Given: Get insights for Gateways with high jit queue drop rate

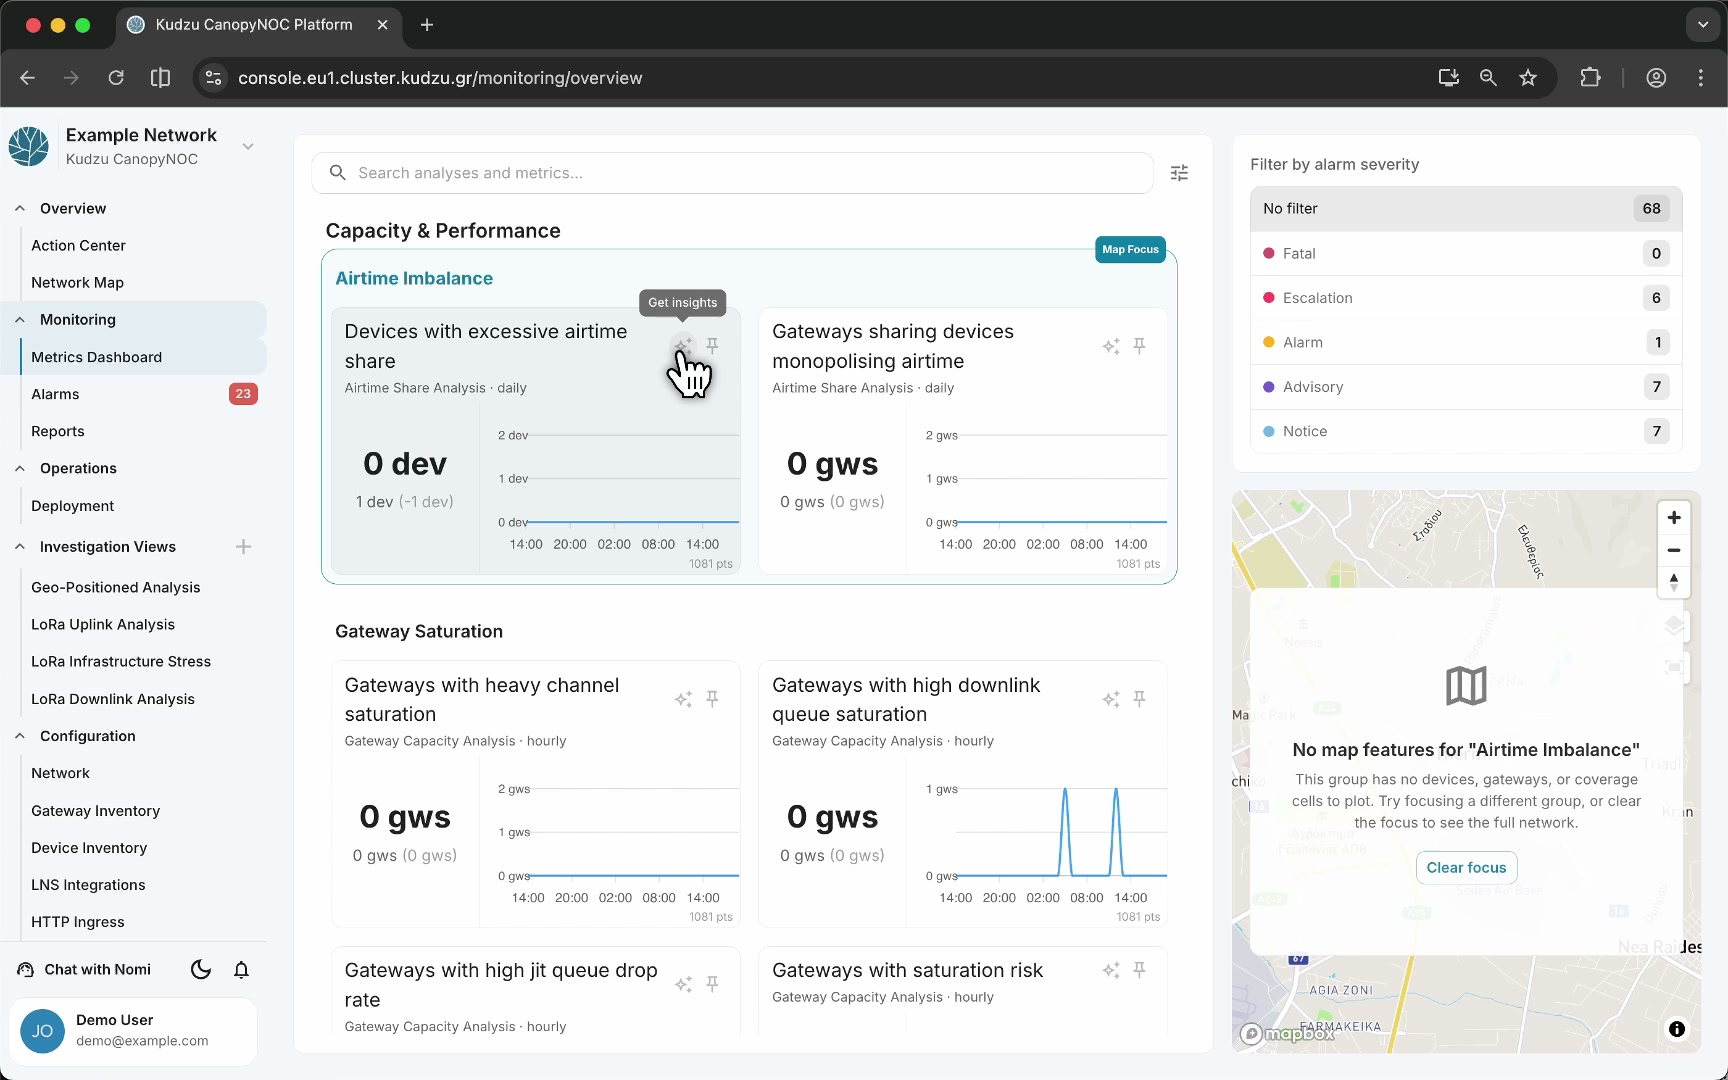Looking at the screenshot, I should (683, 984).
